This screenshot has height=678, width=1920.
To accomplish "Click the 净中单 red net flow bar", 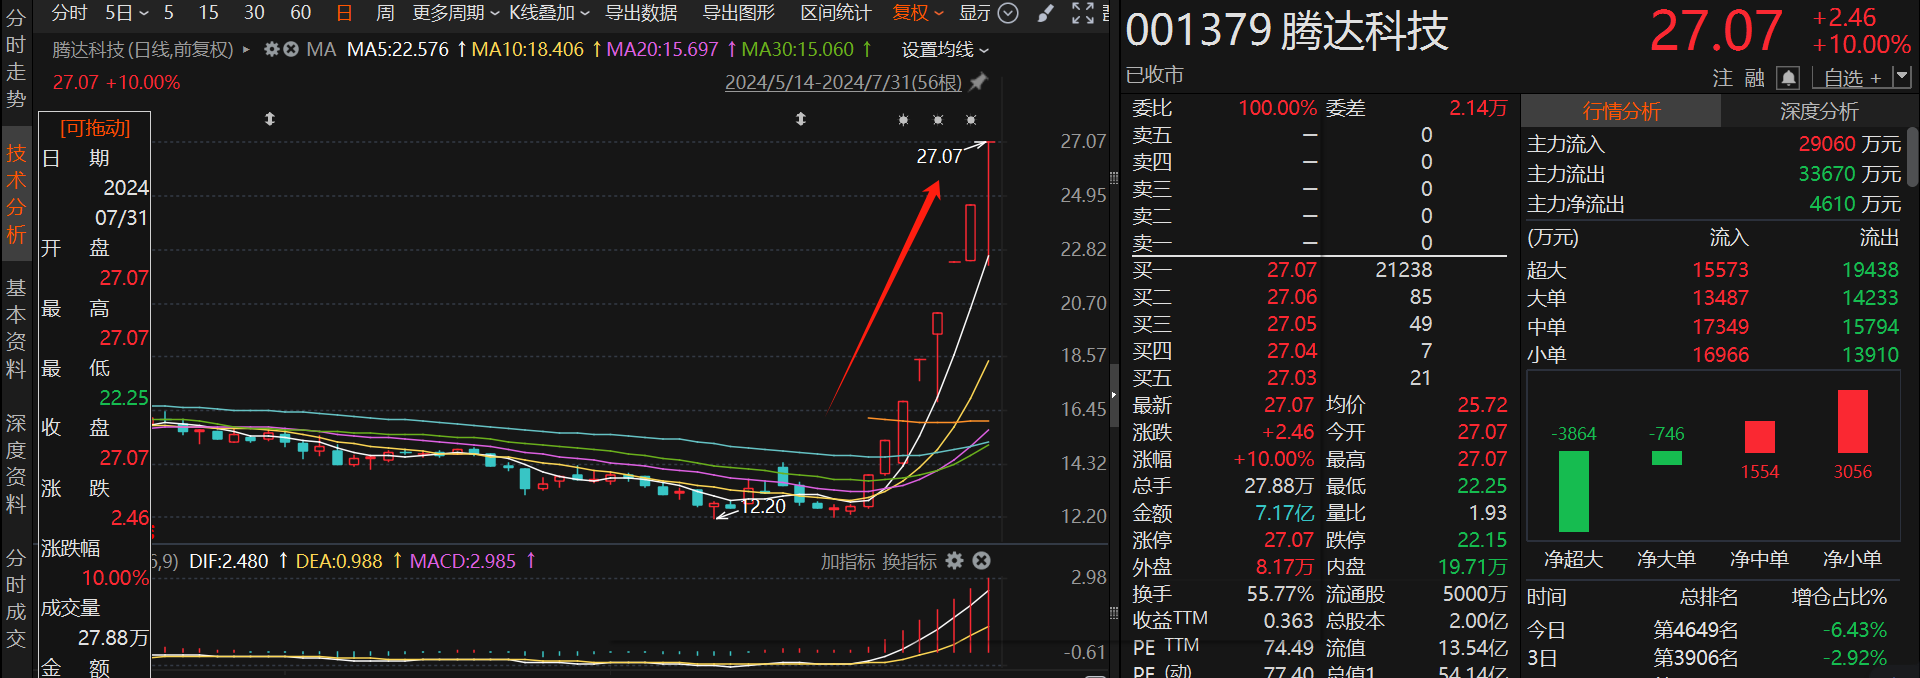I will 1760,437.
